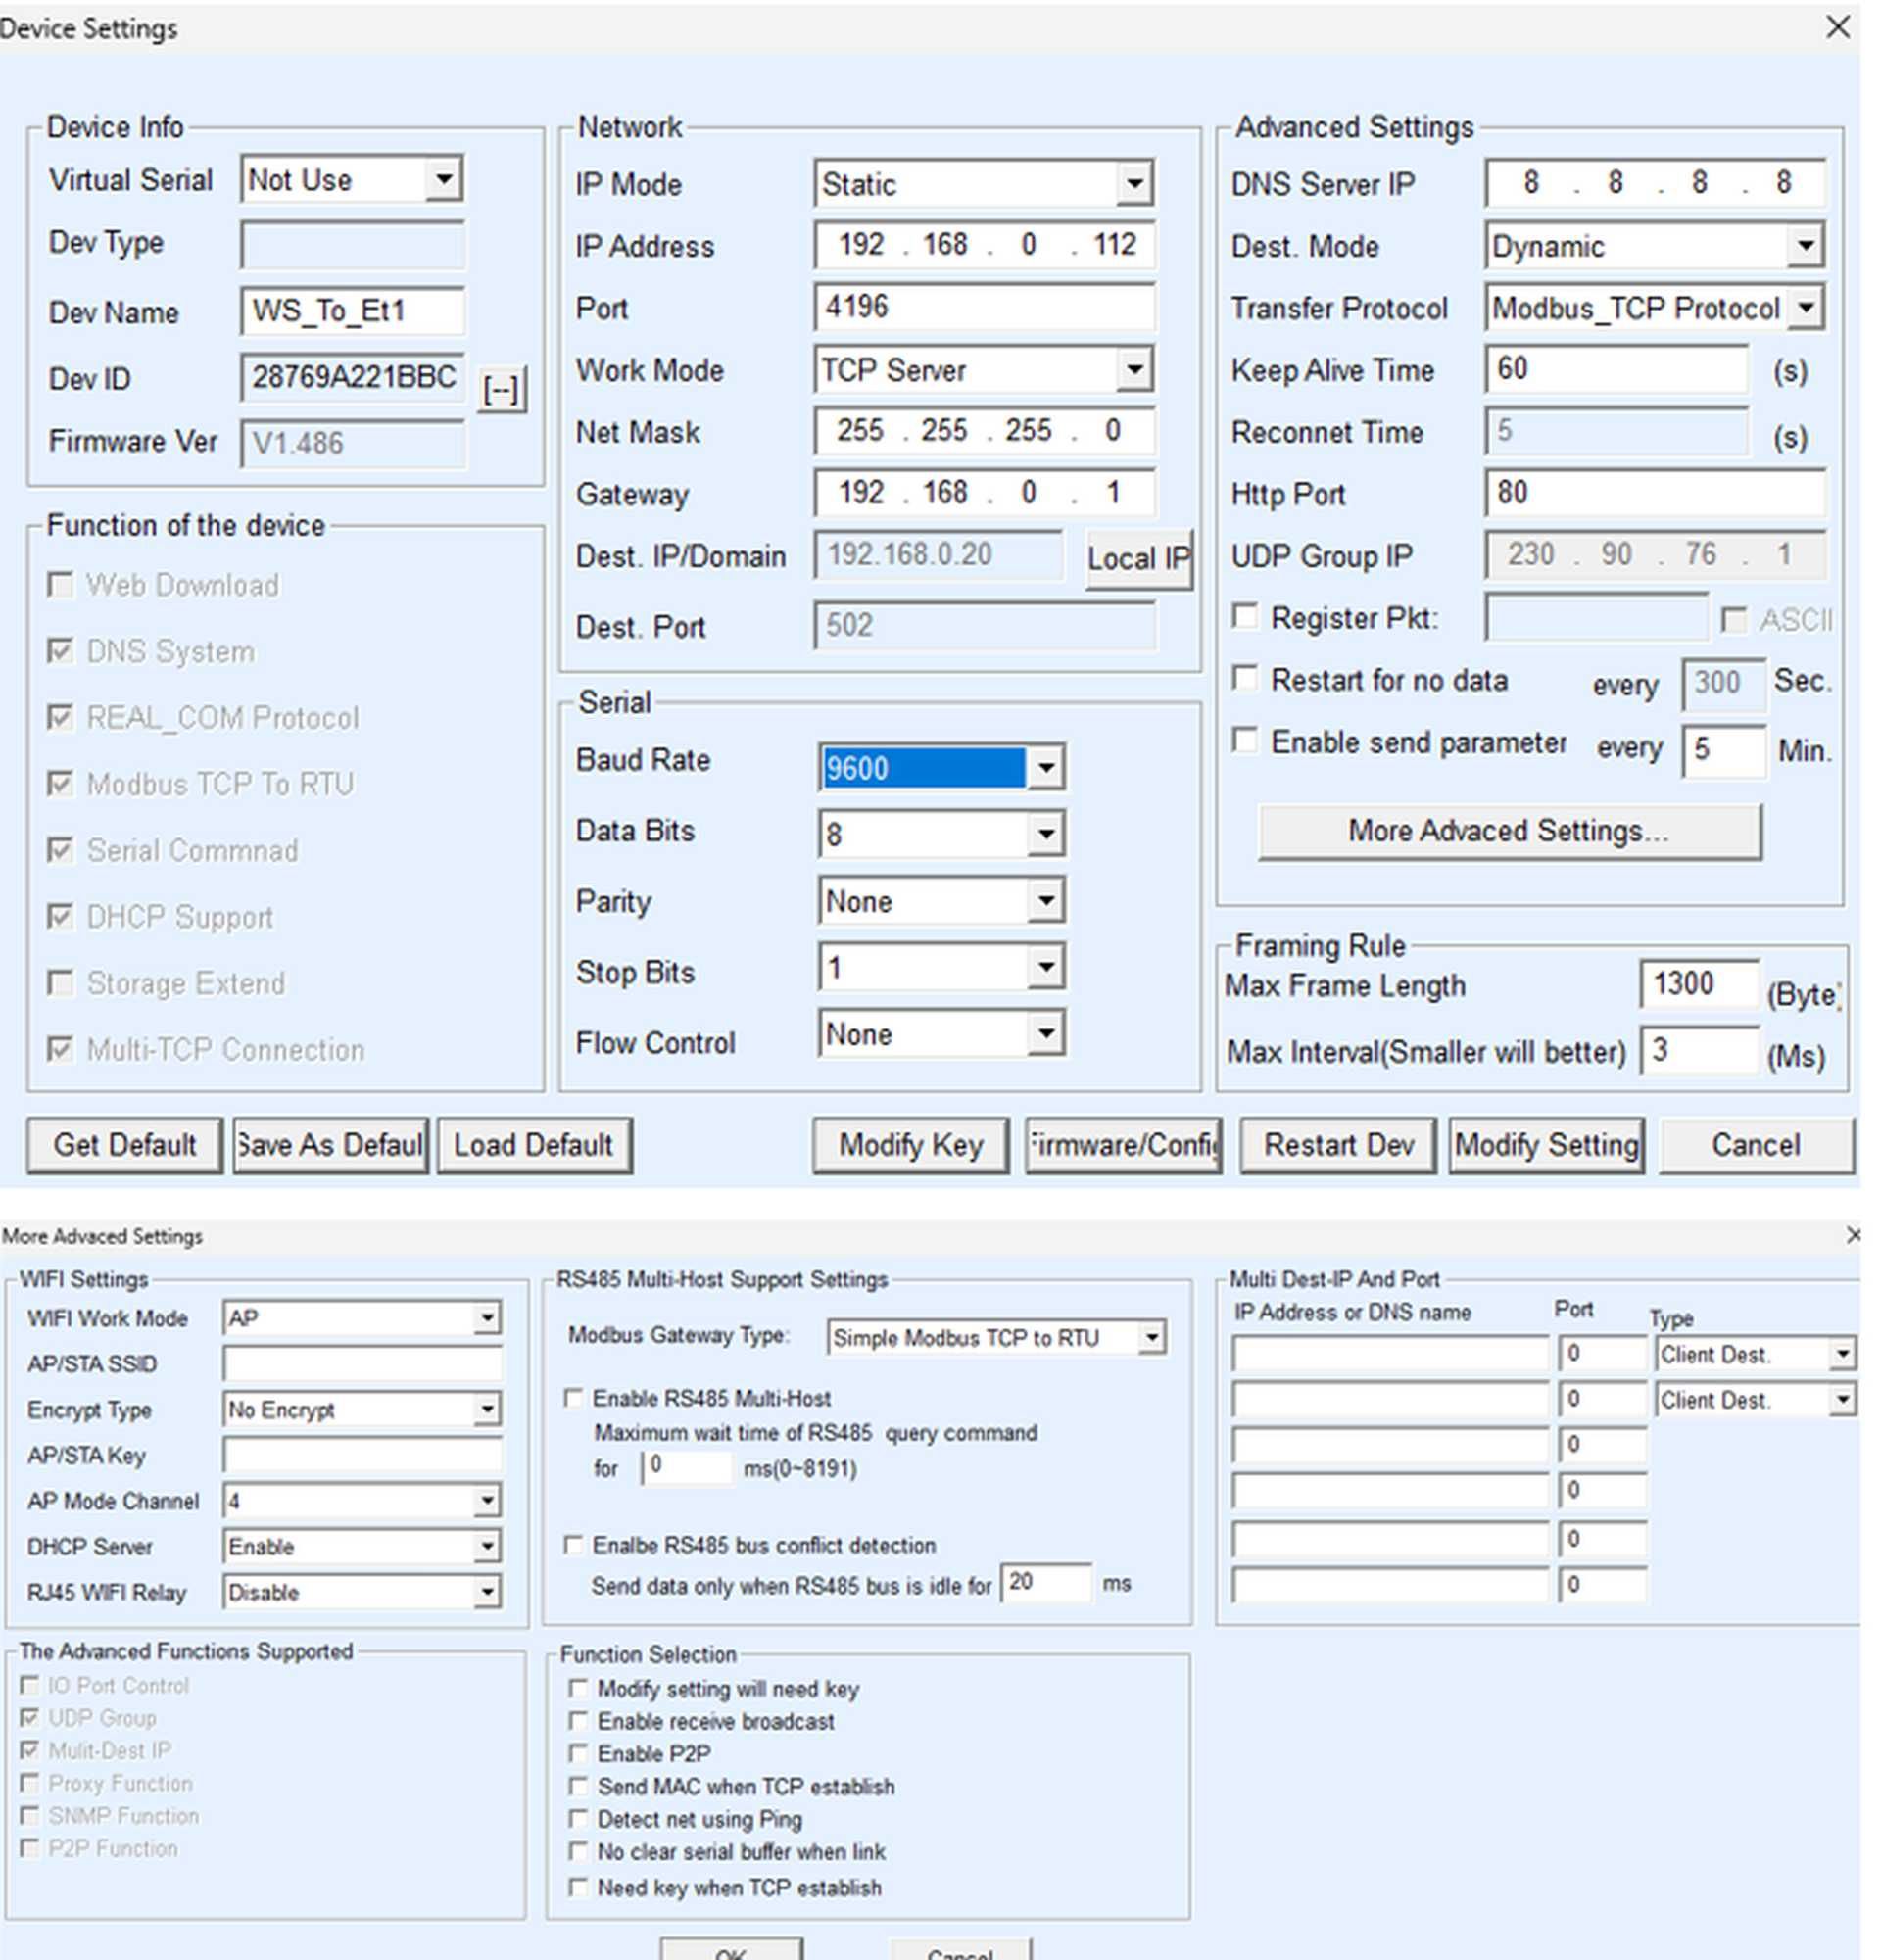1881x1960 pixels.
Task: Check Enable send parameter option
Action: coord(1245,741)
